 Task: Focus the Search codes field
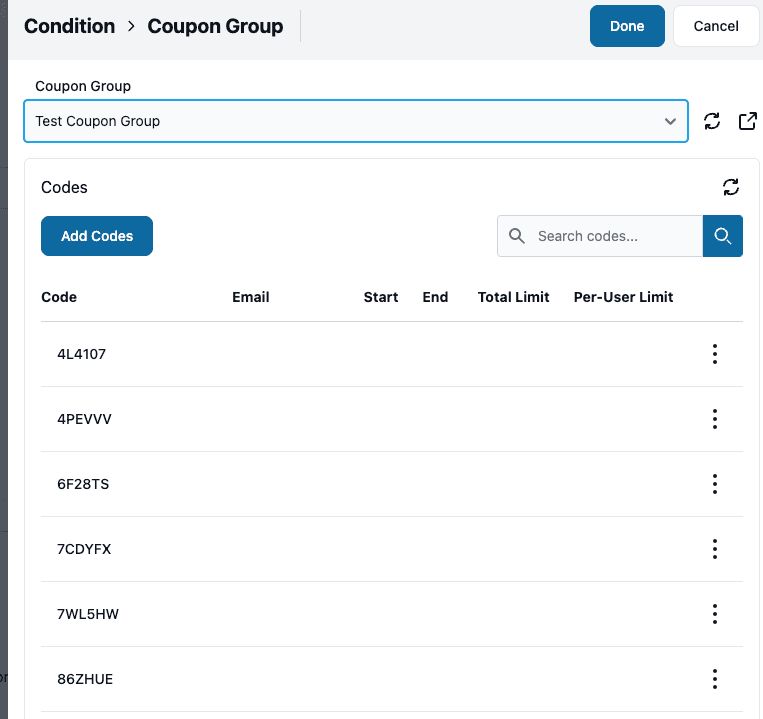[x=600, y=236]
